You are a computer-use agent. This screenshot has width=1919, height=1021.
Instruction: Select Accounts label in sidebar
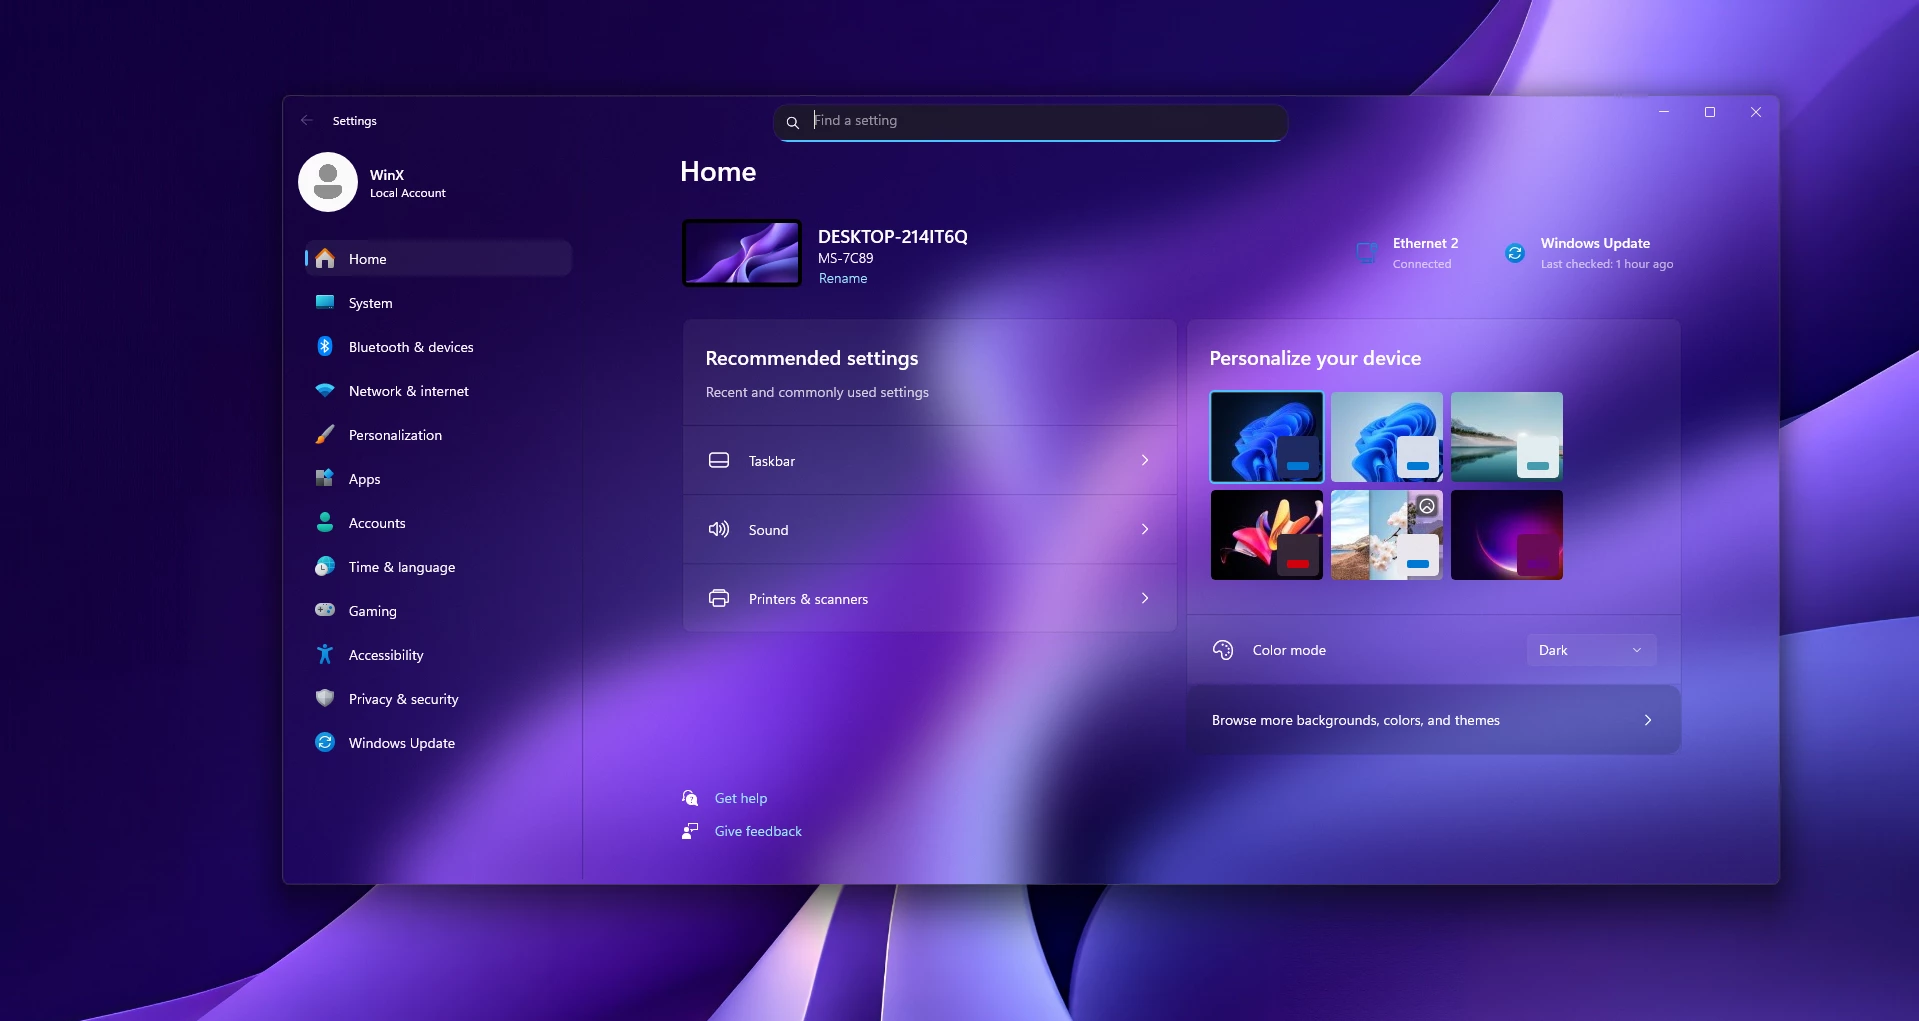pyautogui.click(x=377, y=523)
